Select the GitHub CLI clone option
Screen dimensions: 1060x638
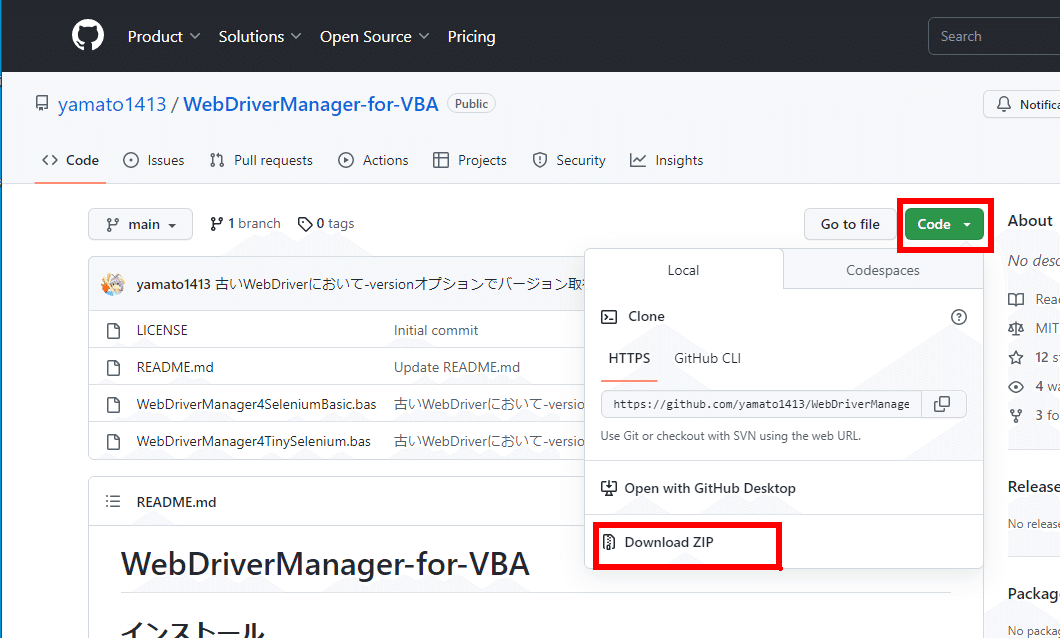click(x=707, y=358)
